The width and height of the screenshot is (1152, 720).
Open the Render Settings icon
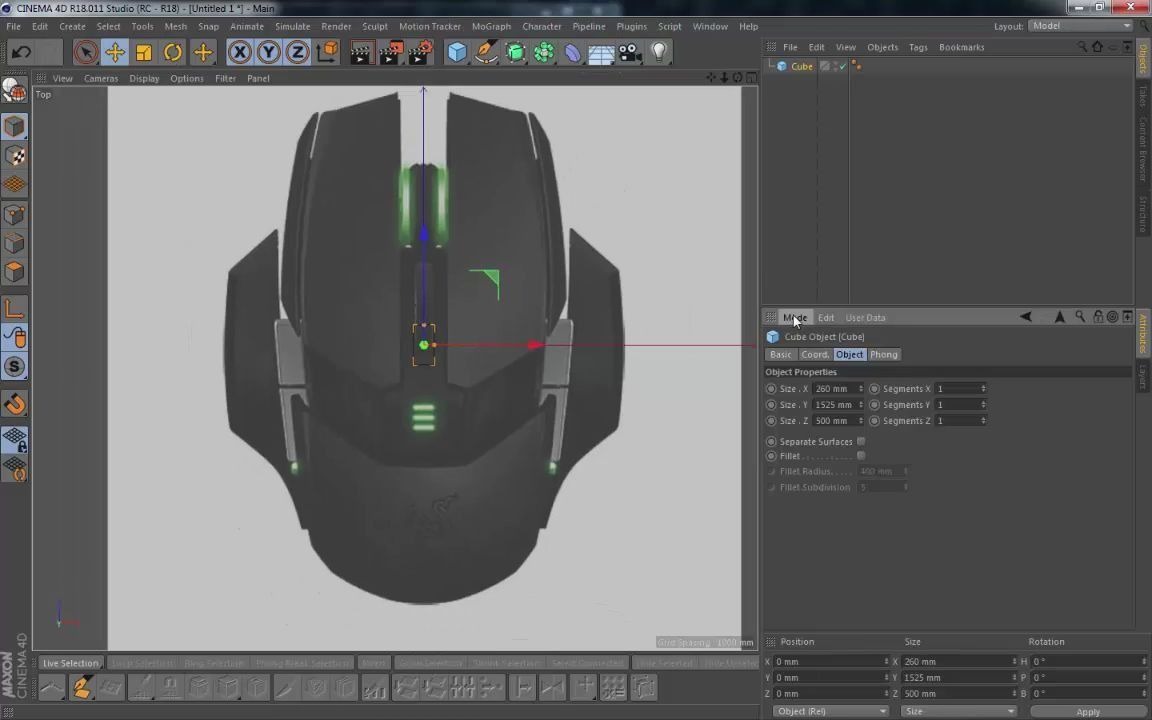pos(420,52)
